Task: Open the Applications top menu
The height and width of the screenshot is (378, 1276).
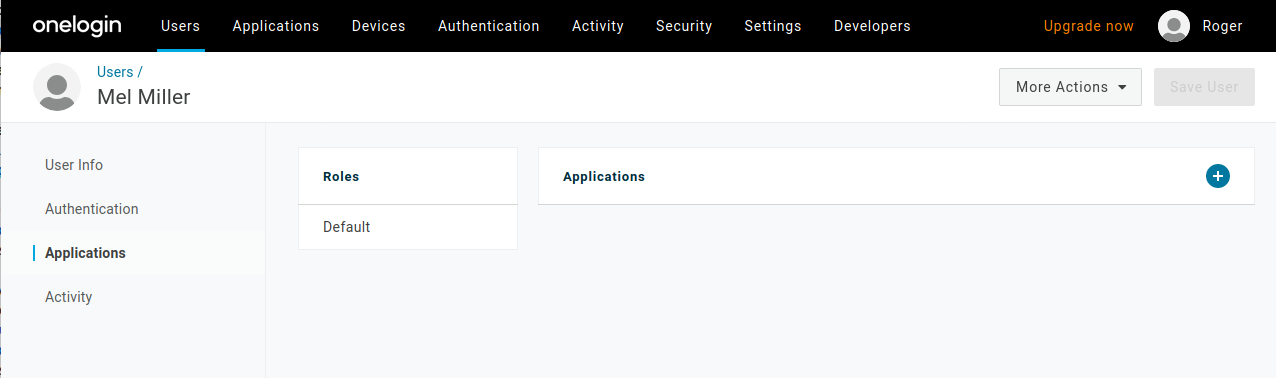Action: 276,26
